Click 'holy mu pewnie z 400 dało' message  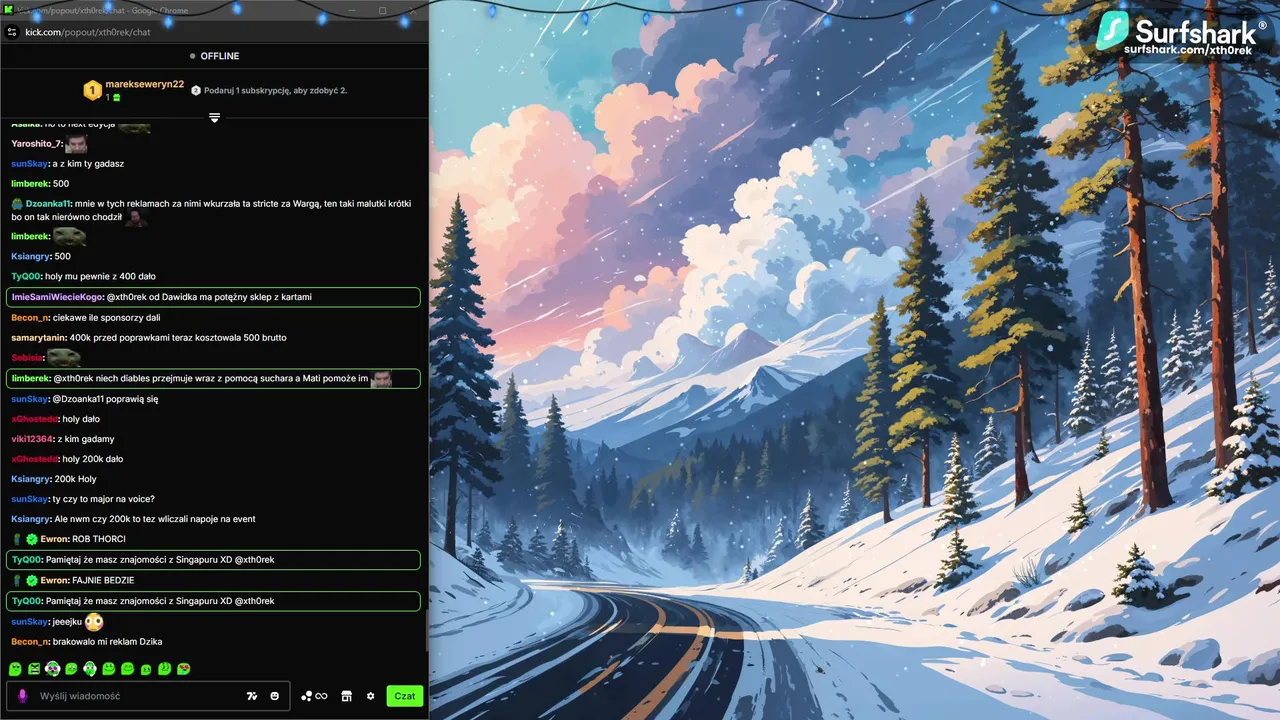point(100,276)
